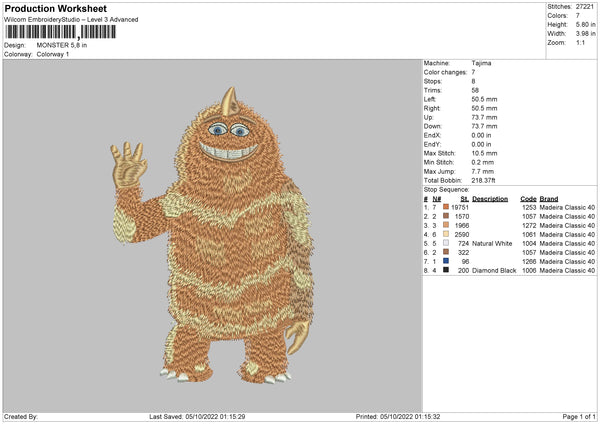The width and height of the screenshot is (600, 424).
Task: Click the 'Created By:' footer label
Action: 21,416
